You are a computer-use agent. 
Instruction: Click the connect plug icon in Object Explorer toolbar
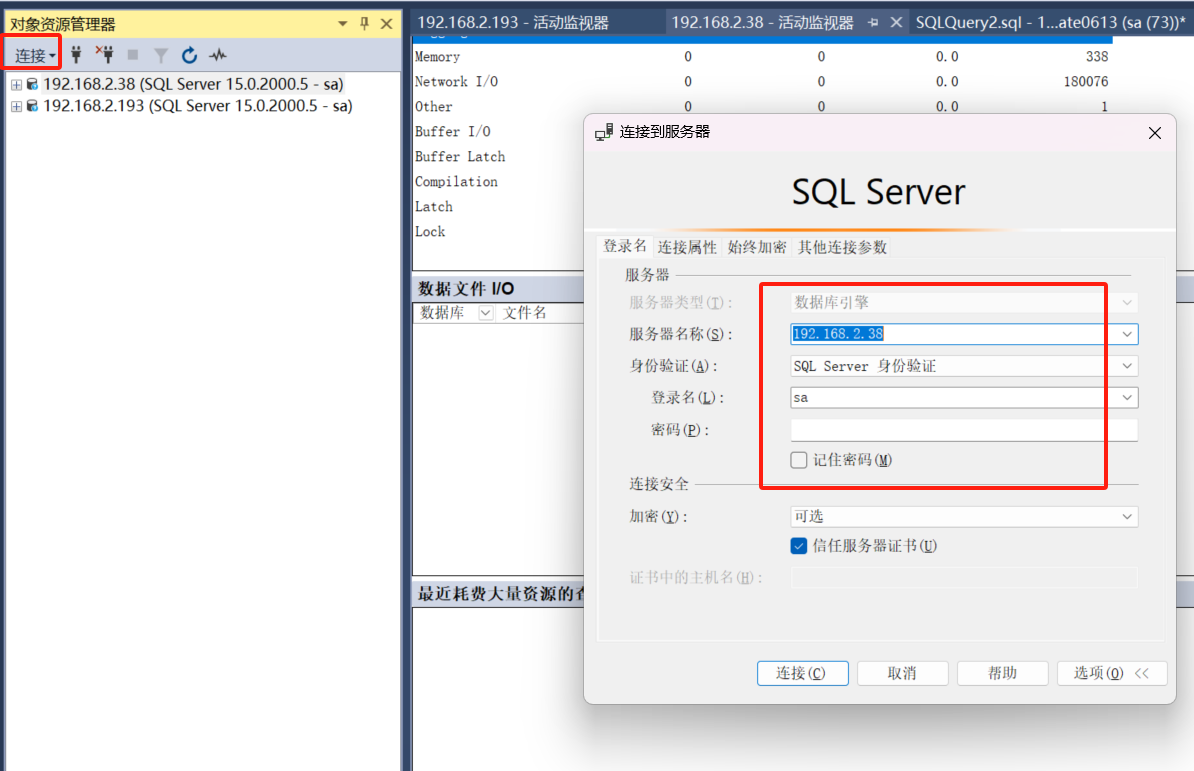click(76, 55)
